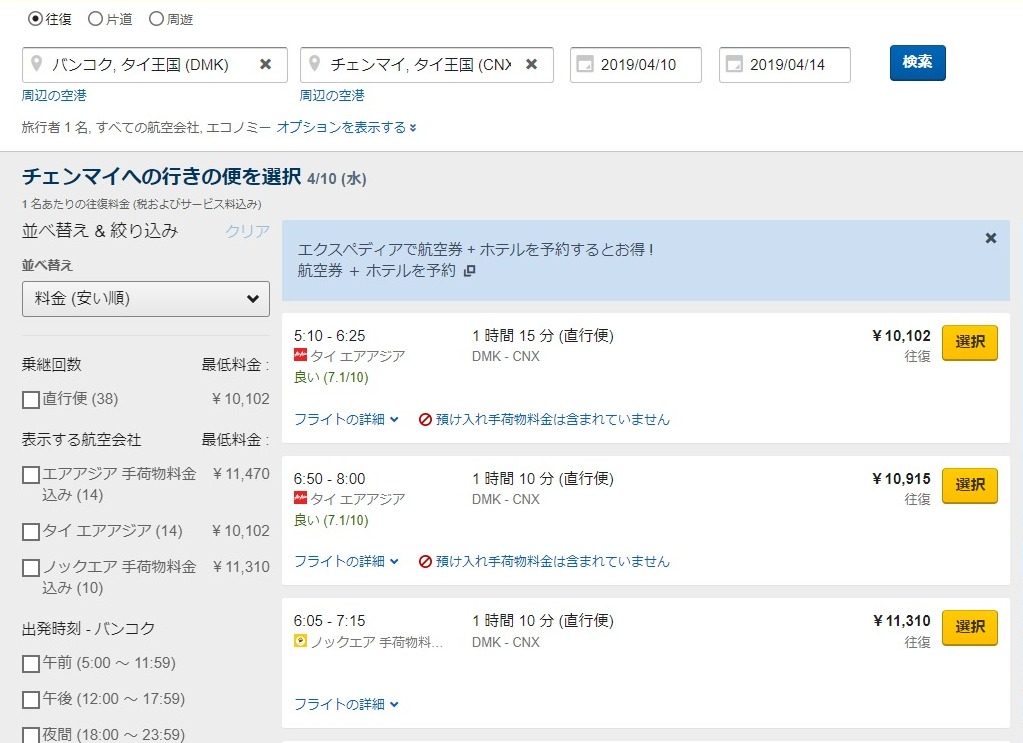Check the 直行便 (38) filter checkbox
1023x743 pixels.
pyautogui.click(x=31, y=399)
